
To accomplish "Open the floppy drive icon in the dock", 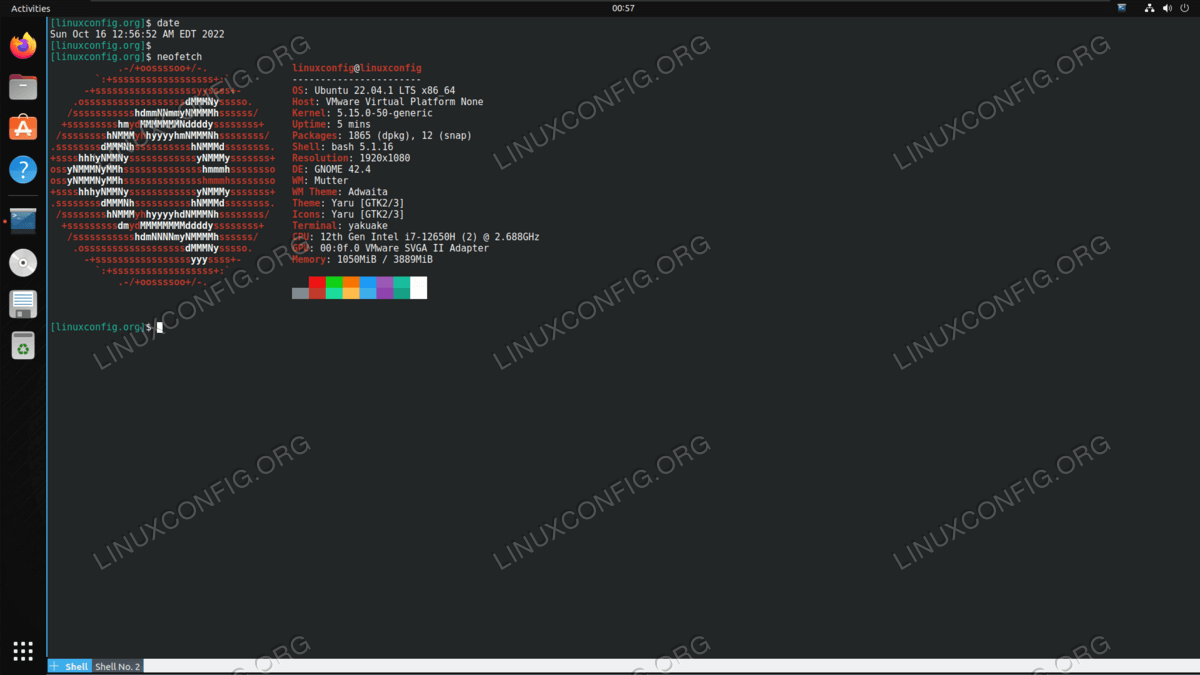I will pyautogui.click(x=23, y=304).
